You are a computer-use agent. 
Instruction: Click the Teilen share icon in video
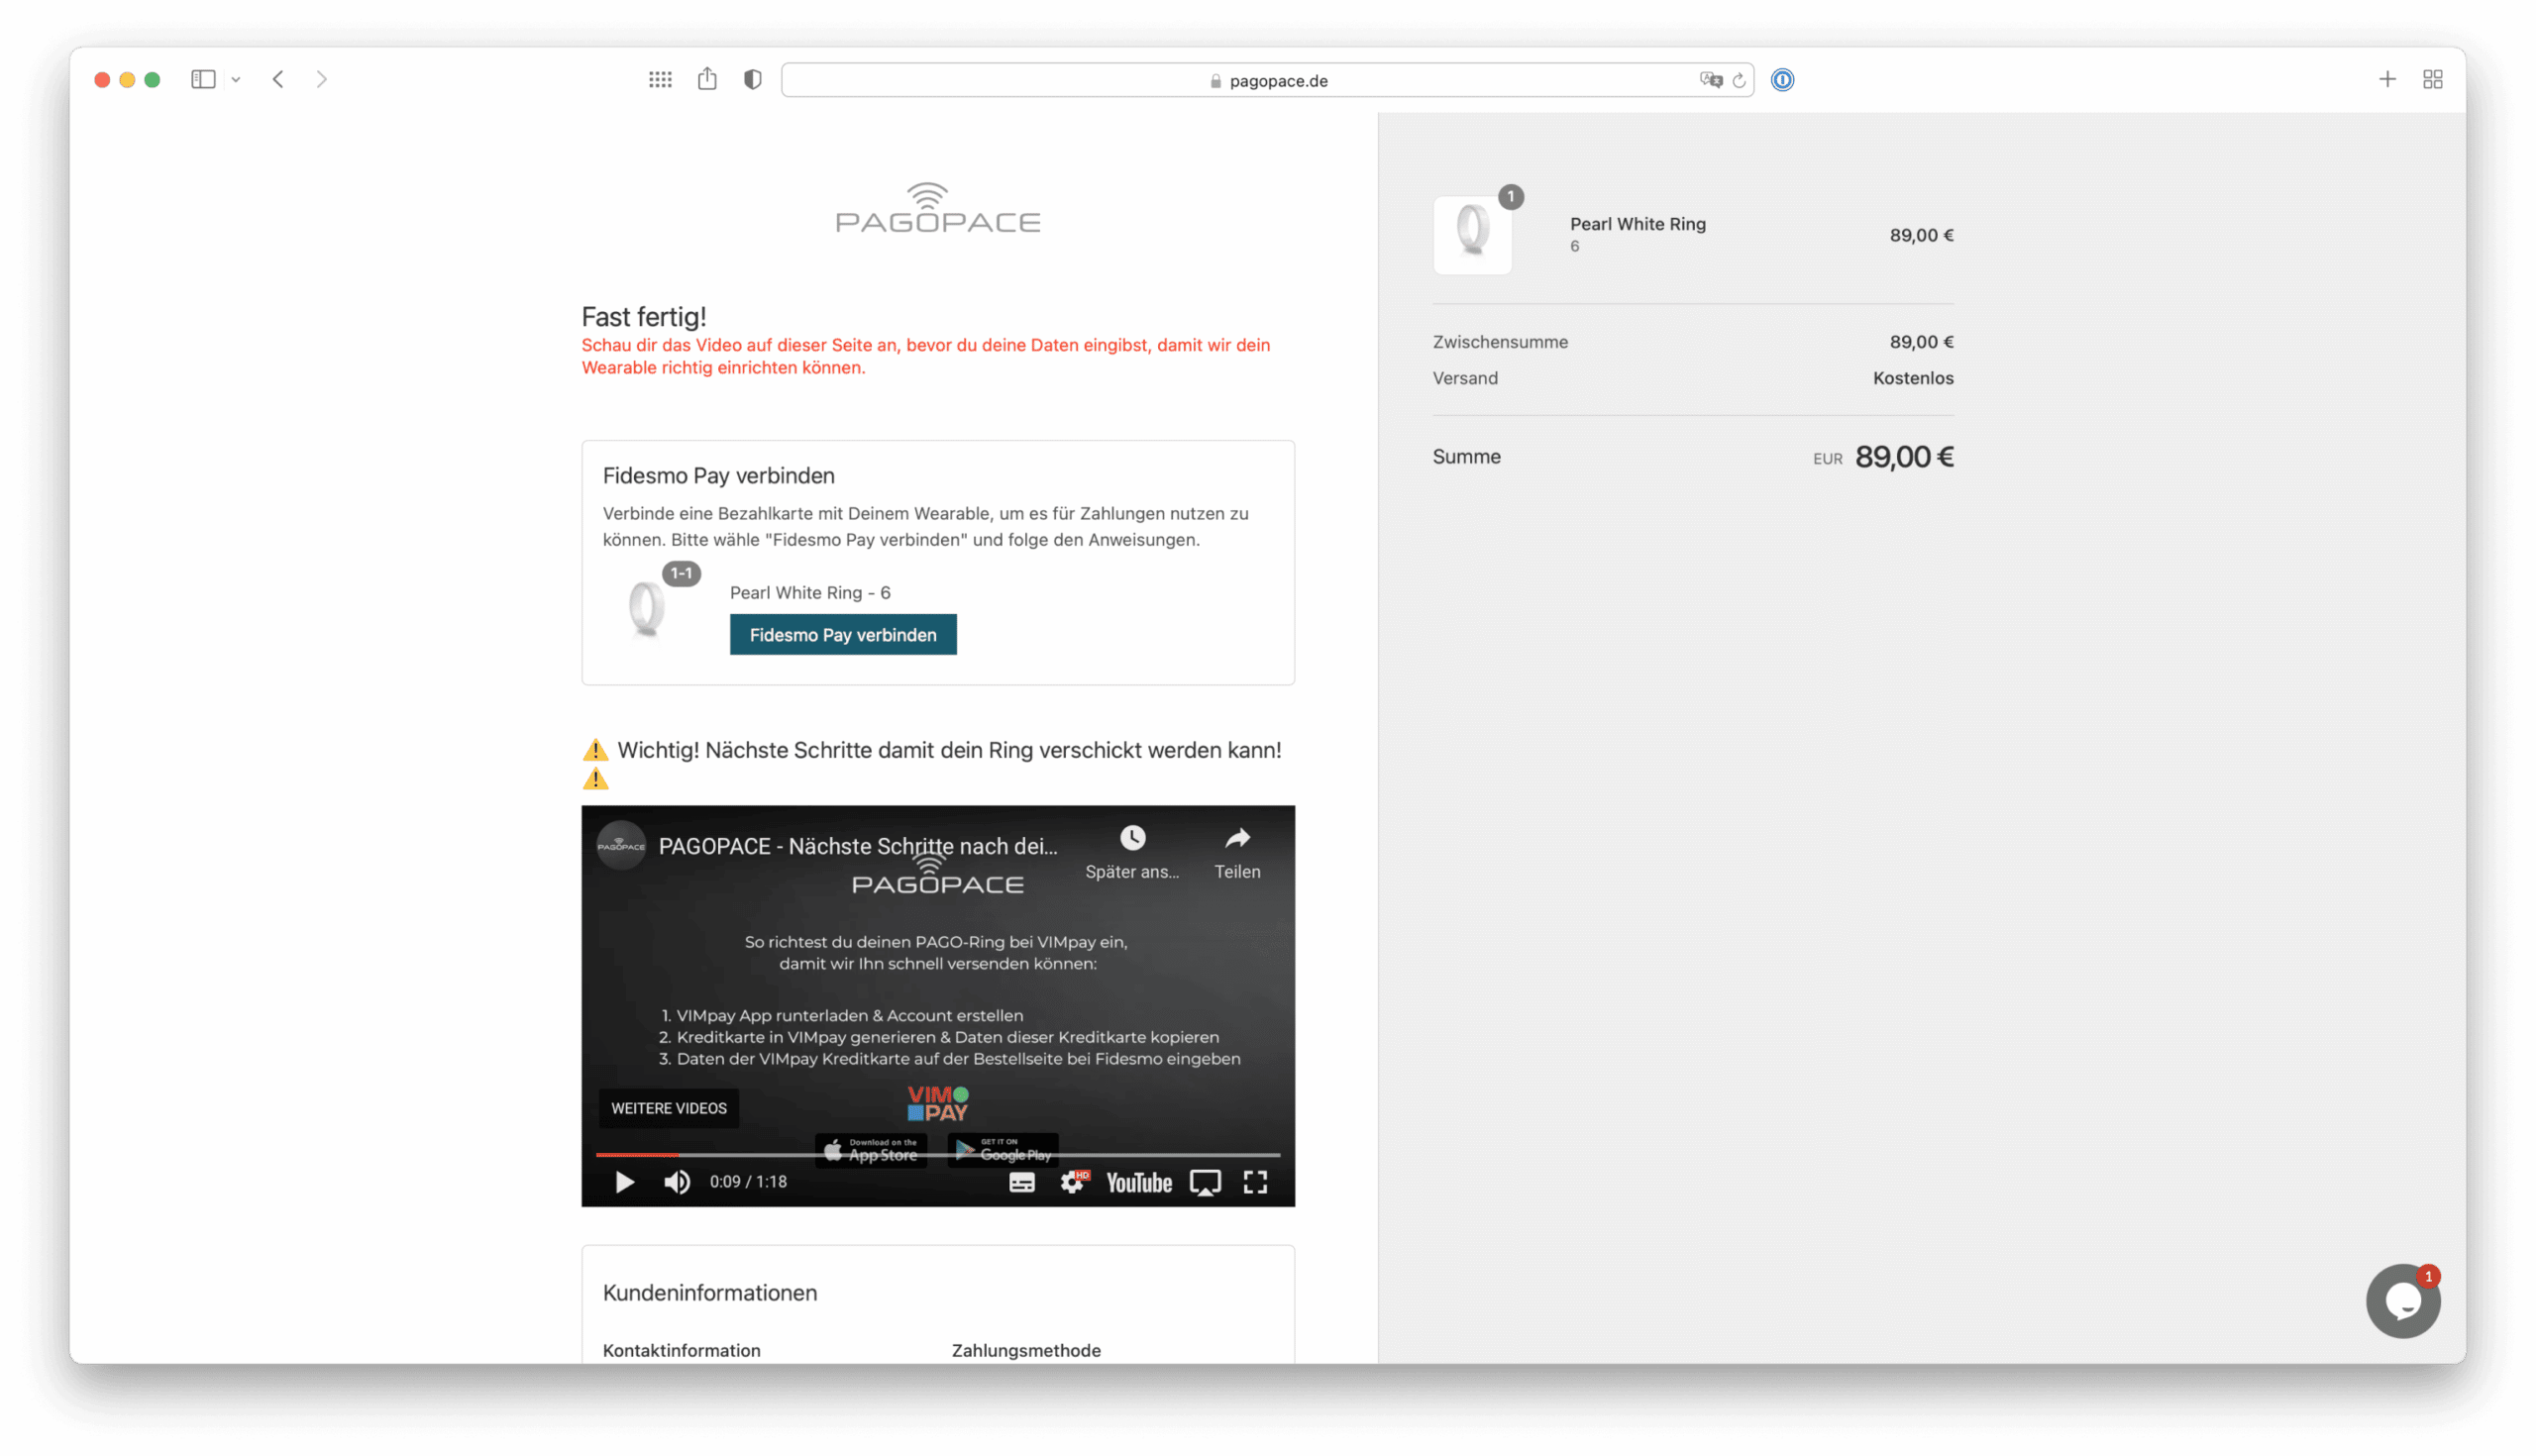tap(1237, 837)
